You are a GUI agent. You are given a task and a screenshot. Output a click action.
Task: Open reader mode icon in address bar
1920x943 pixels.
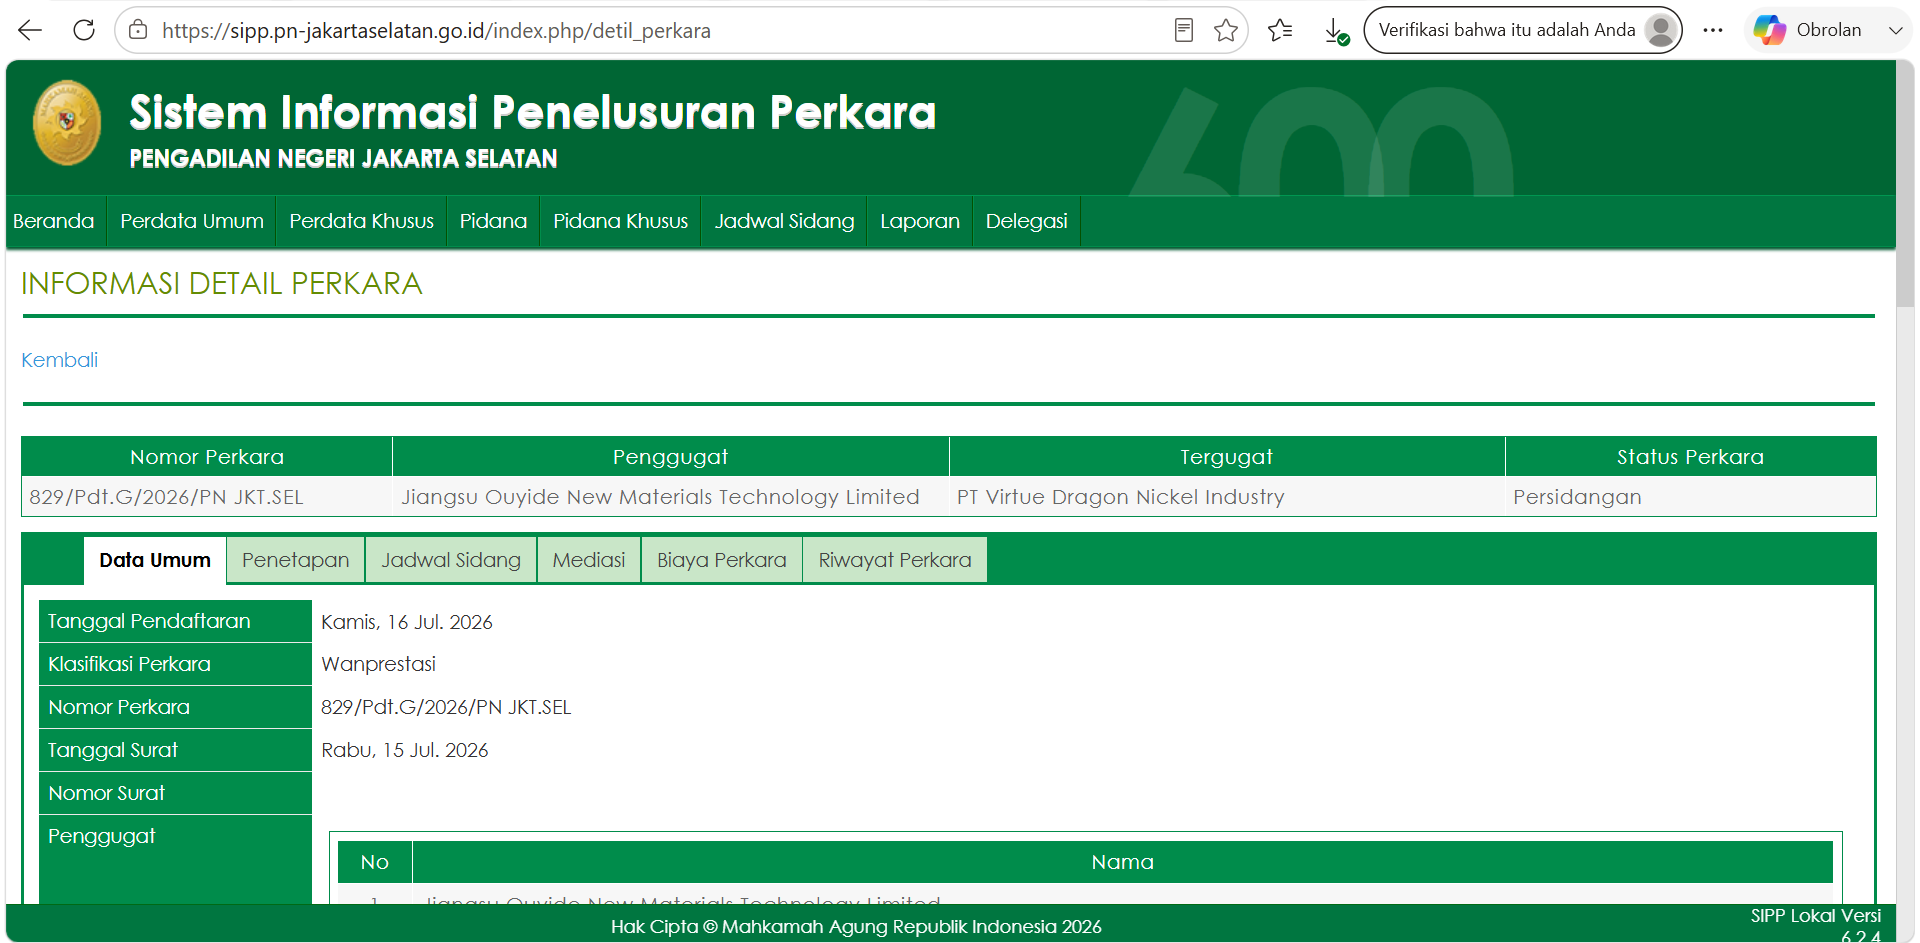click(1184, 30)
